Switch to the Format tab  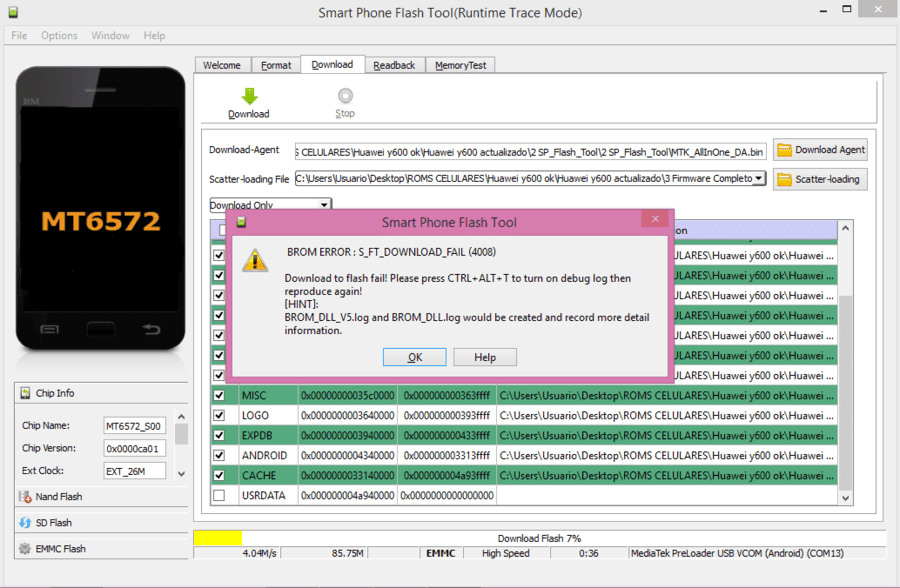(276, 65)
